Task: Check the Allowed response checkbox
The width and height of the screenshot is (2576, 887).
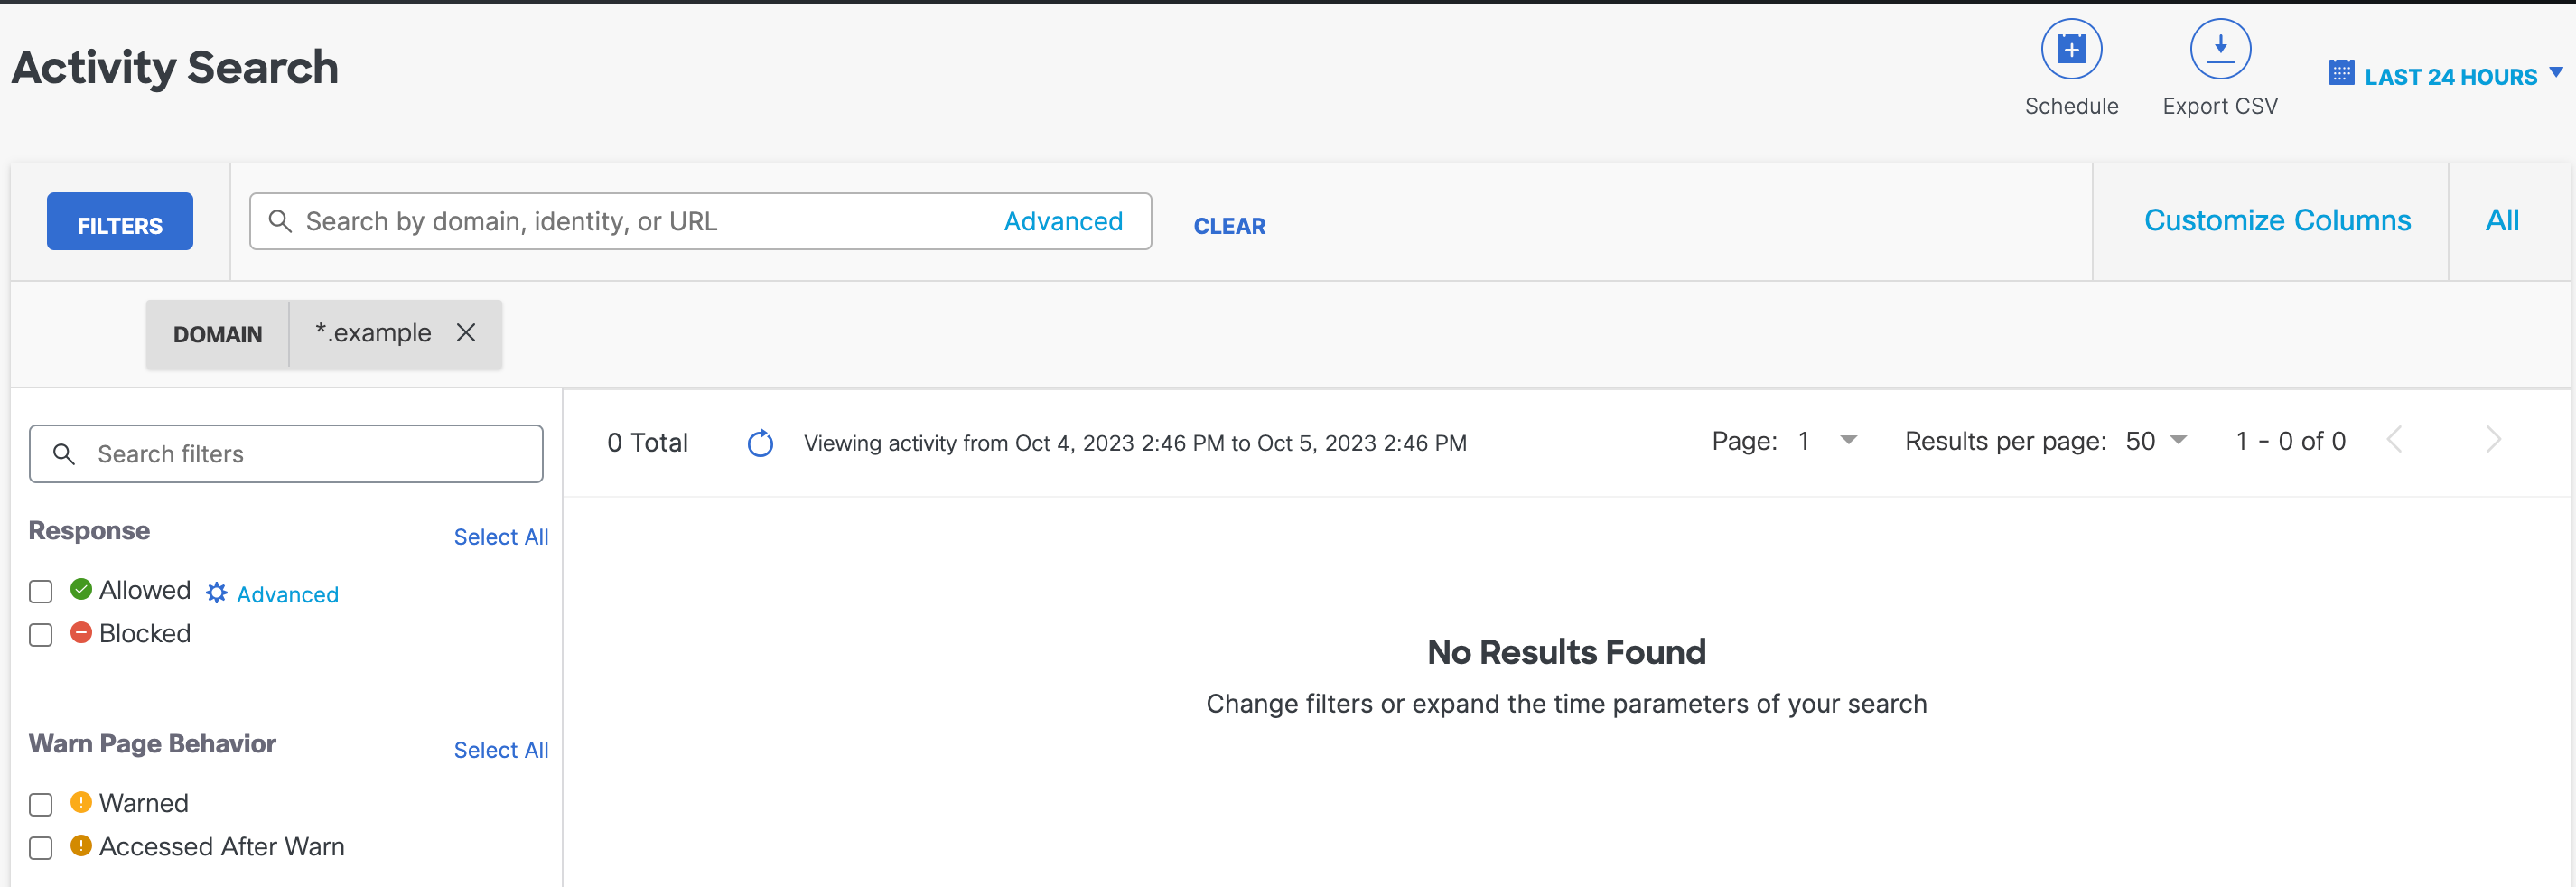Action: coord(41,592)
